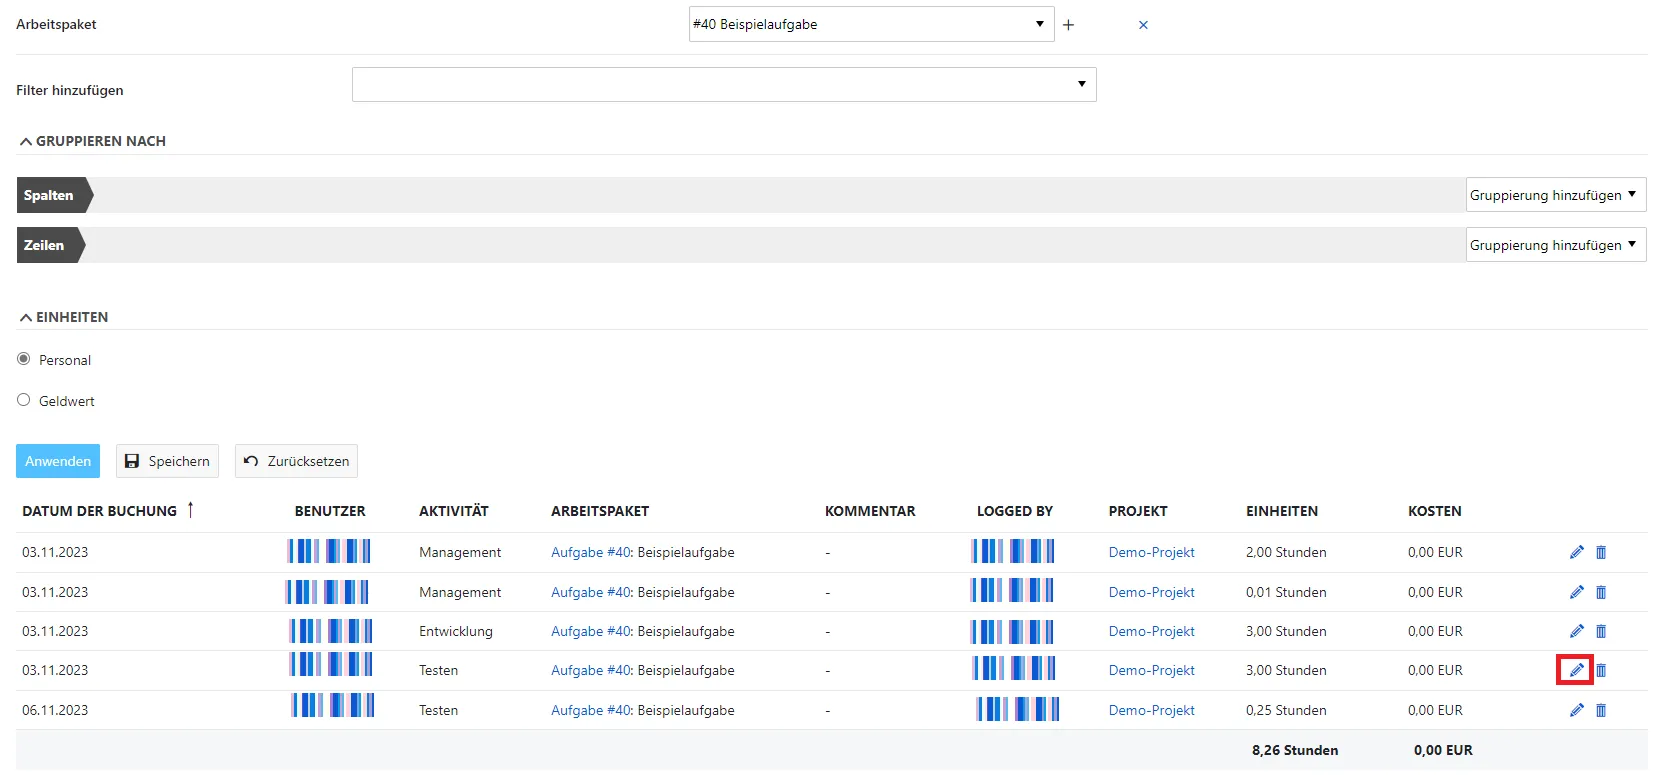Collapse the Einheiten section
This screenshot has width=1656, height=775.
63,317
